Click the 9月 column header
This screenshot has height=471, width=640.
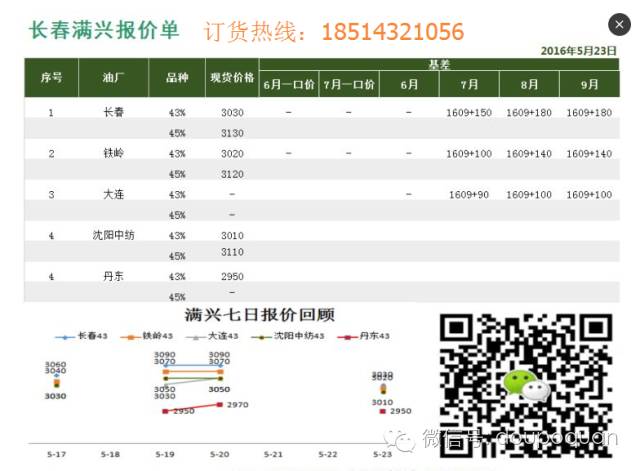[x=589, y=84]
